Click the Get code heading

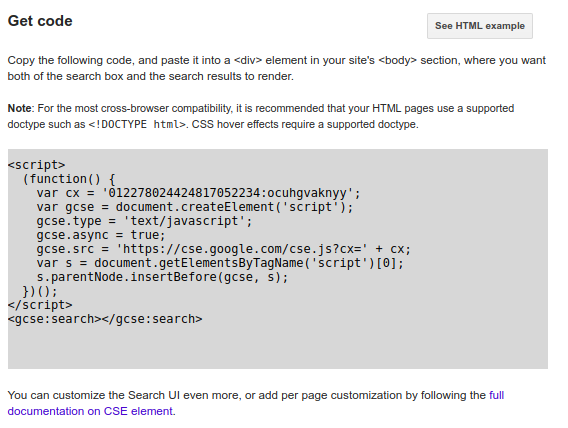point(40,21)
